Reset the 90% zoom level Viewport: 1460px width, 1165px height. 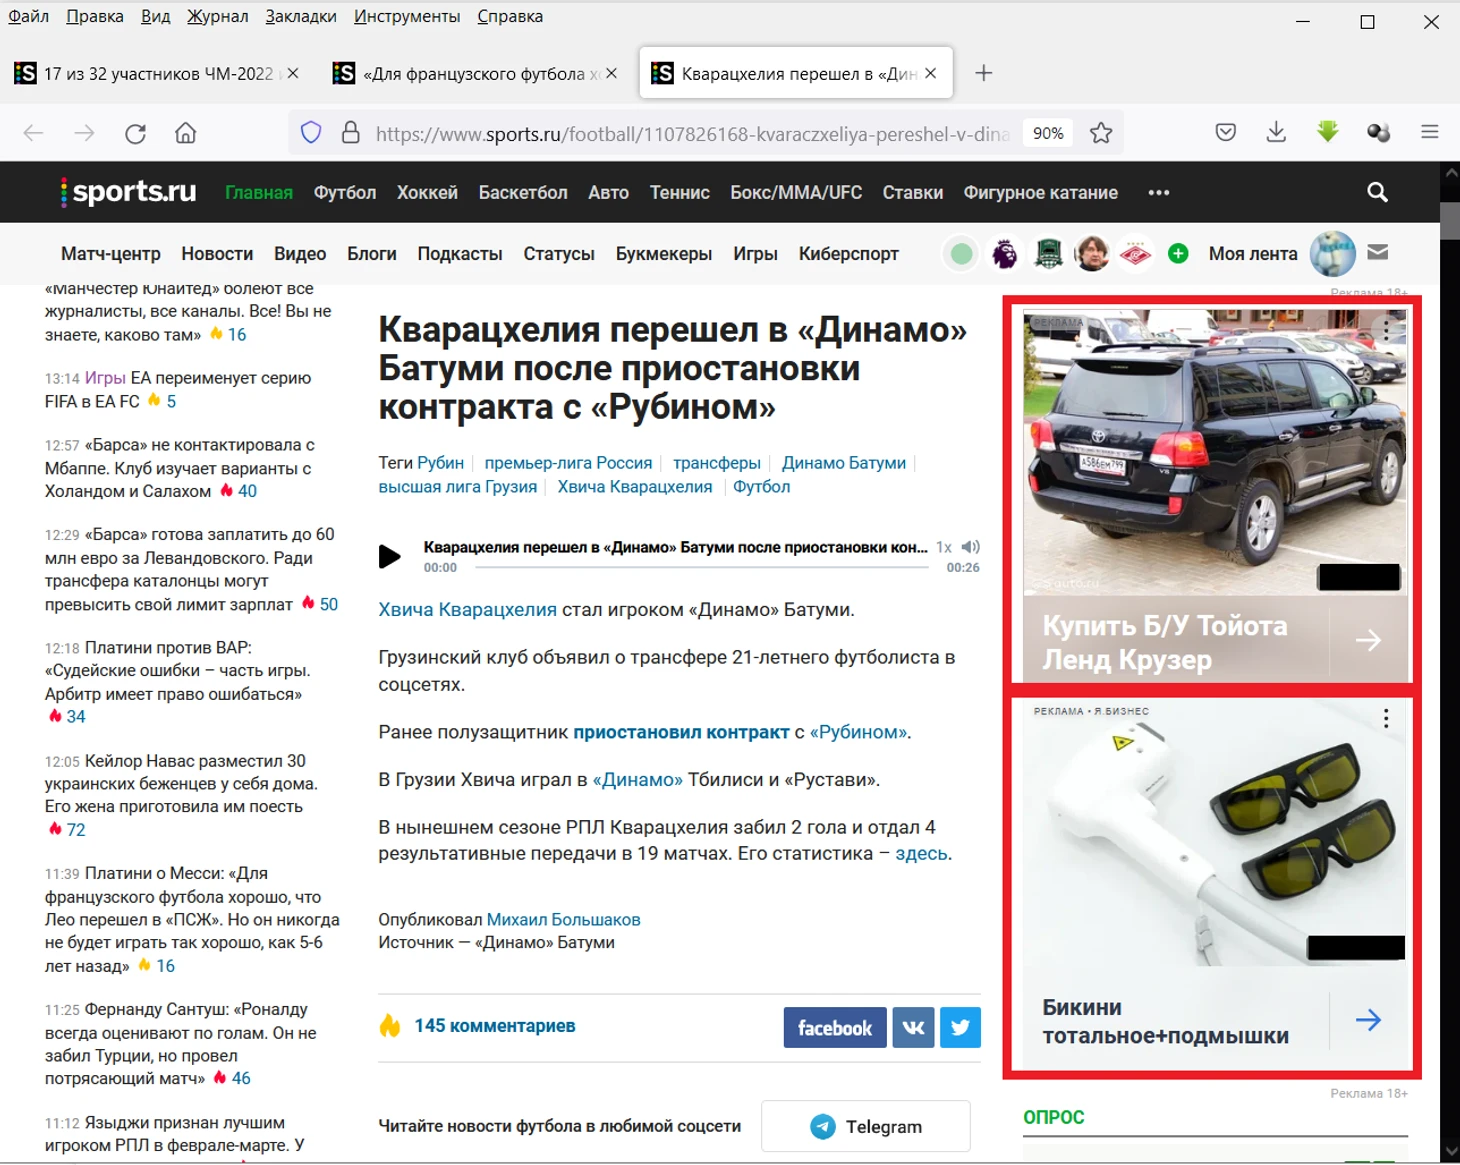(x=1048, y=133)
